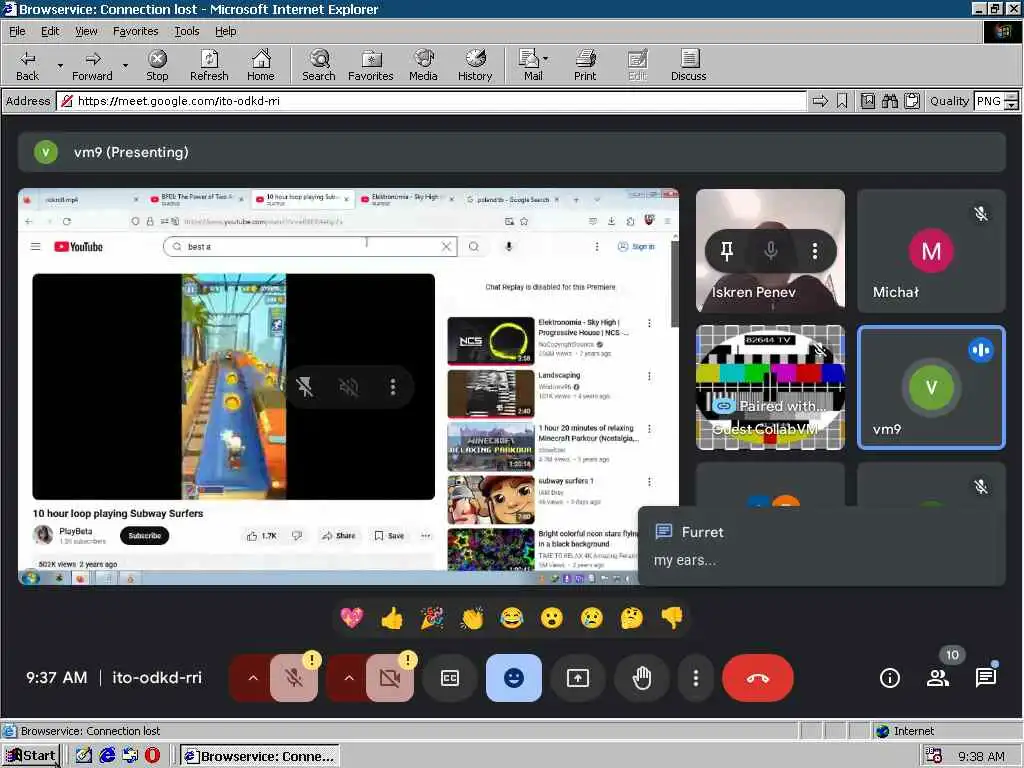Open the Tools menu
This screenshot has width=1024, height=768.
186,31
